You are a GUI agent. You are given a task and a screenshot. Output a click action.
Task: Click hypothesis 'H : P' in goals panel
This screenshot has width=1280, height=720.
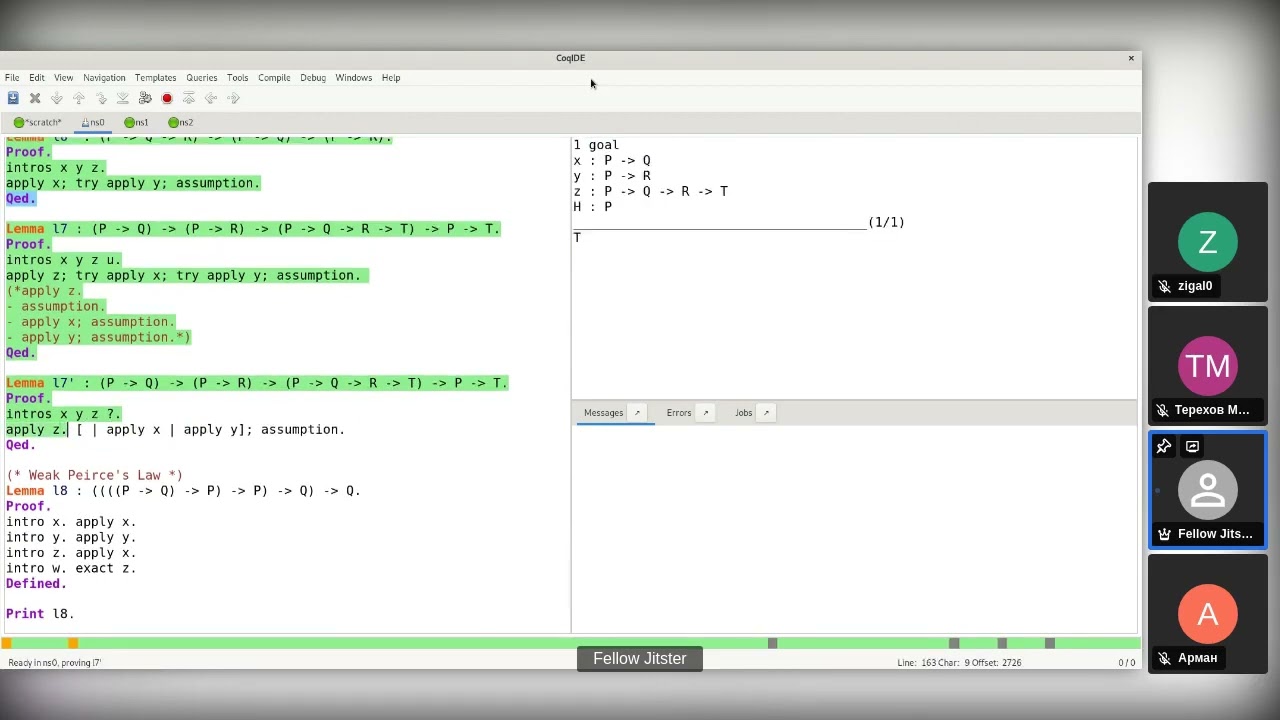click(592, 207)
